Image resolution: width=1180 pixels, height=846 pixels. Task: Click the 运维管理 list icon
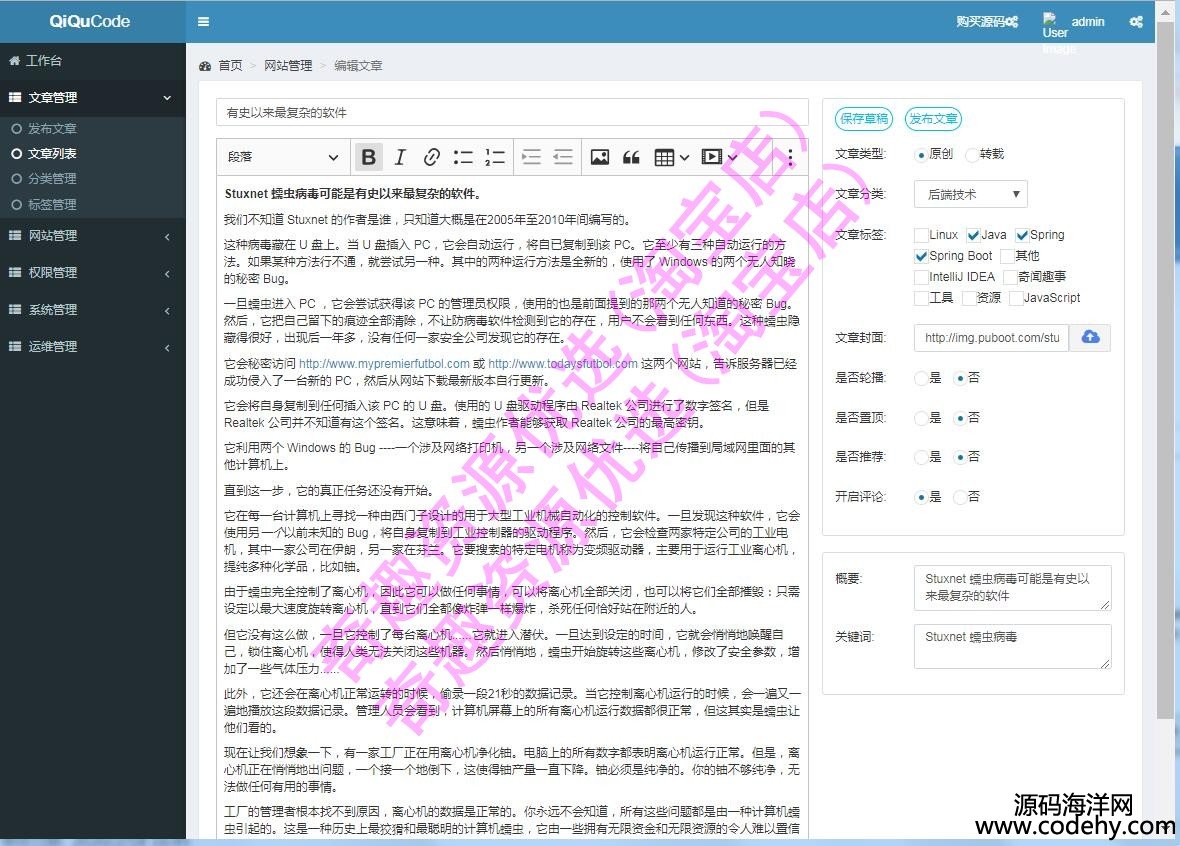(14, 345)
